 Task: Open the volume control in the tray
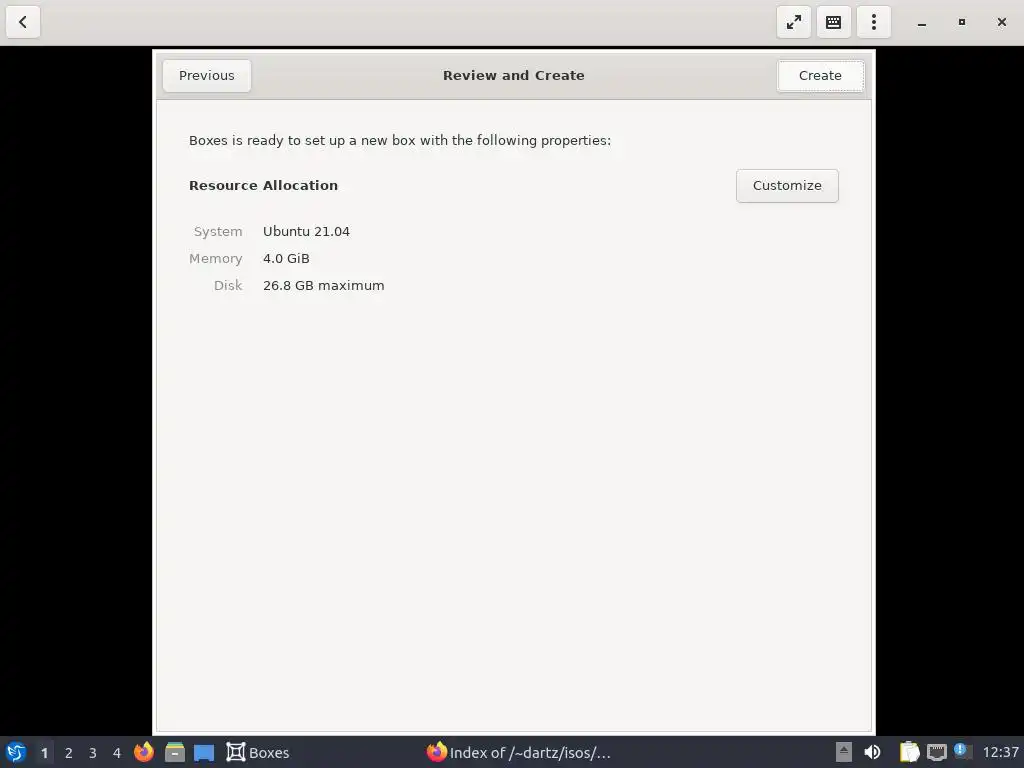point(872,752)
